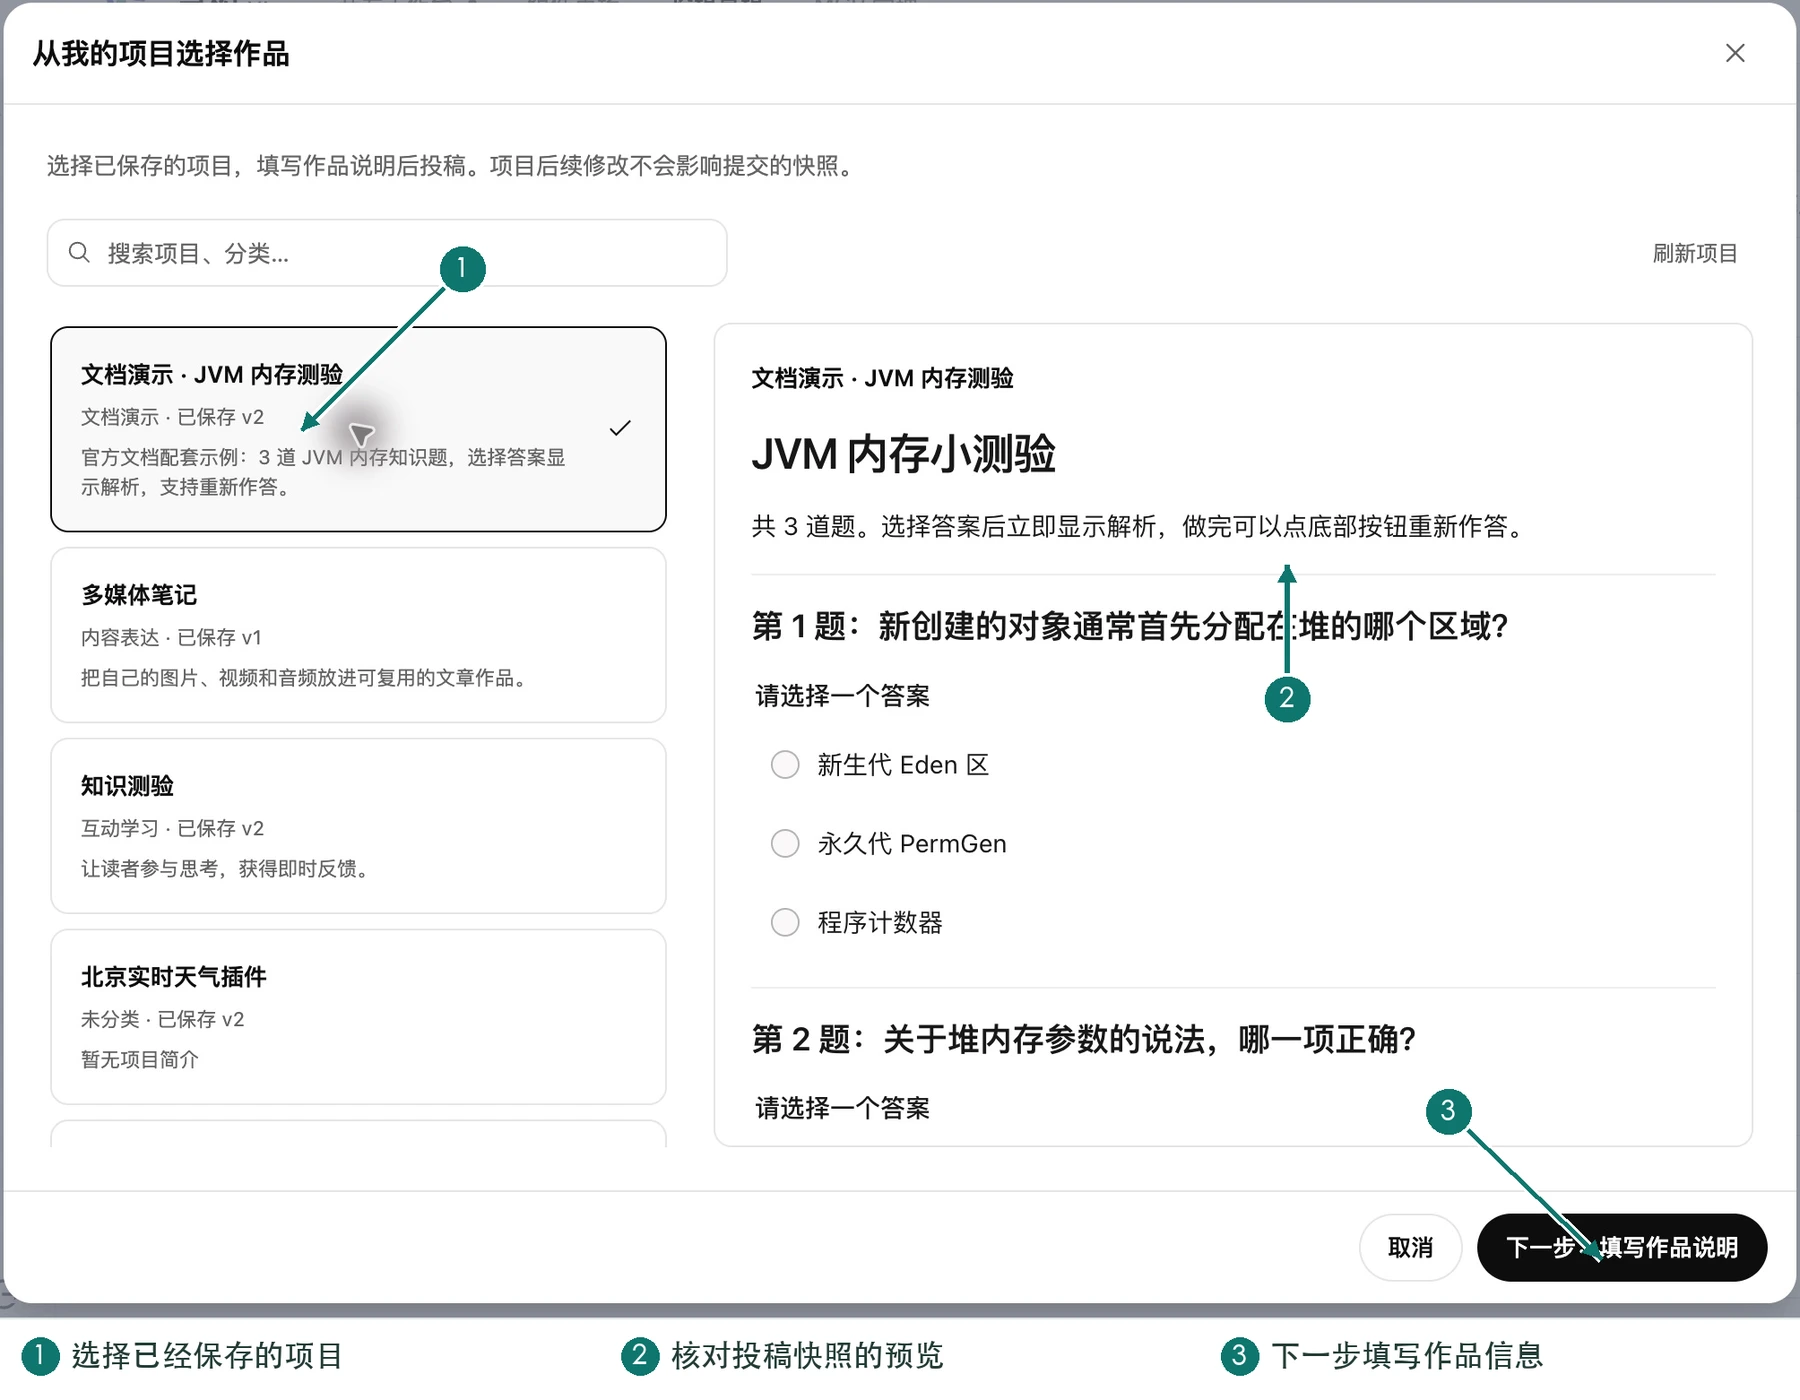1800x1400 pixels.
Task: Select the 知识测验 project card
Action: tap(358, 826)
